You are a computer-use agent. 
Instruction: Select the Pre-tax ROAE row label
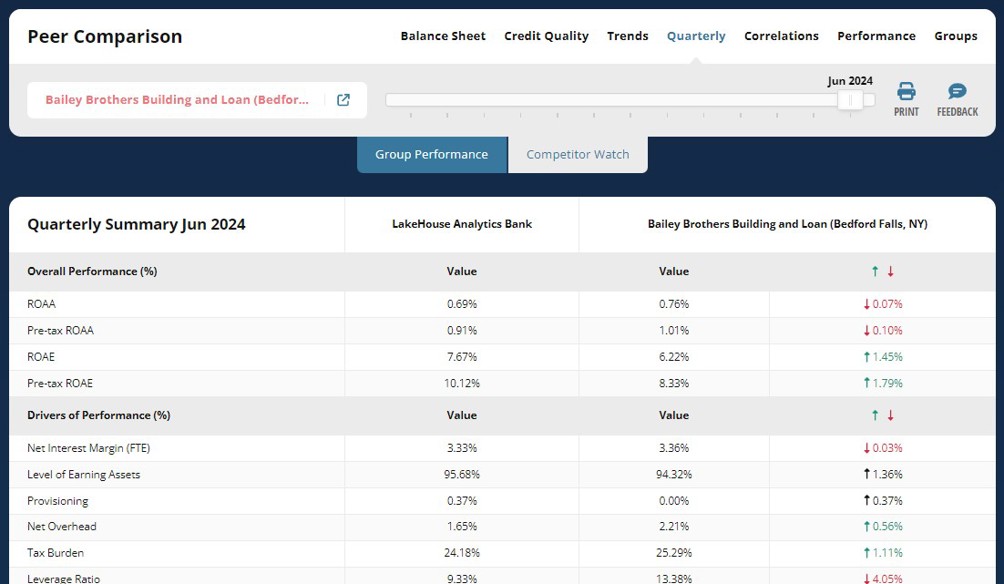(x=60, y=384)
